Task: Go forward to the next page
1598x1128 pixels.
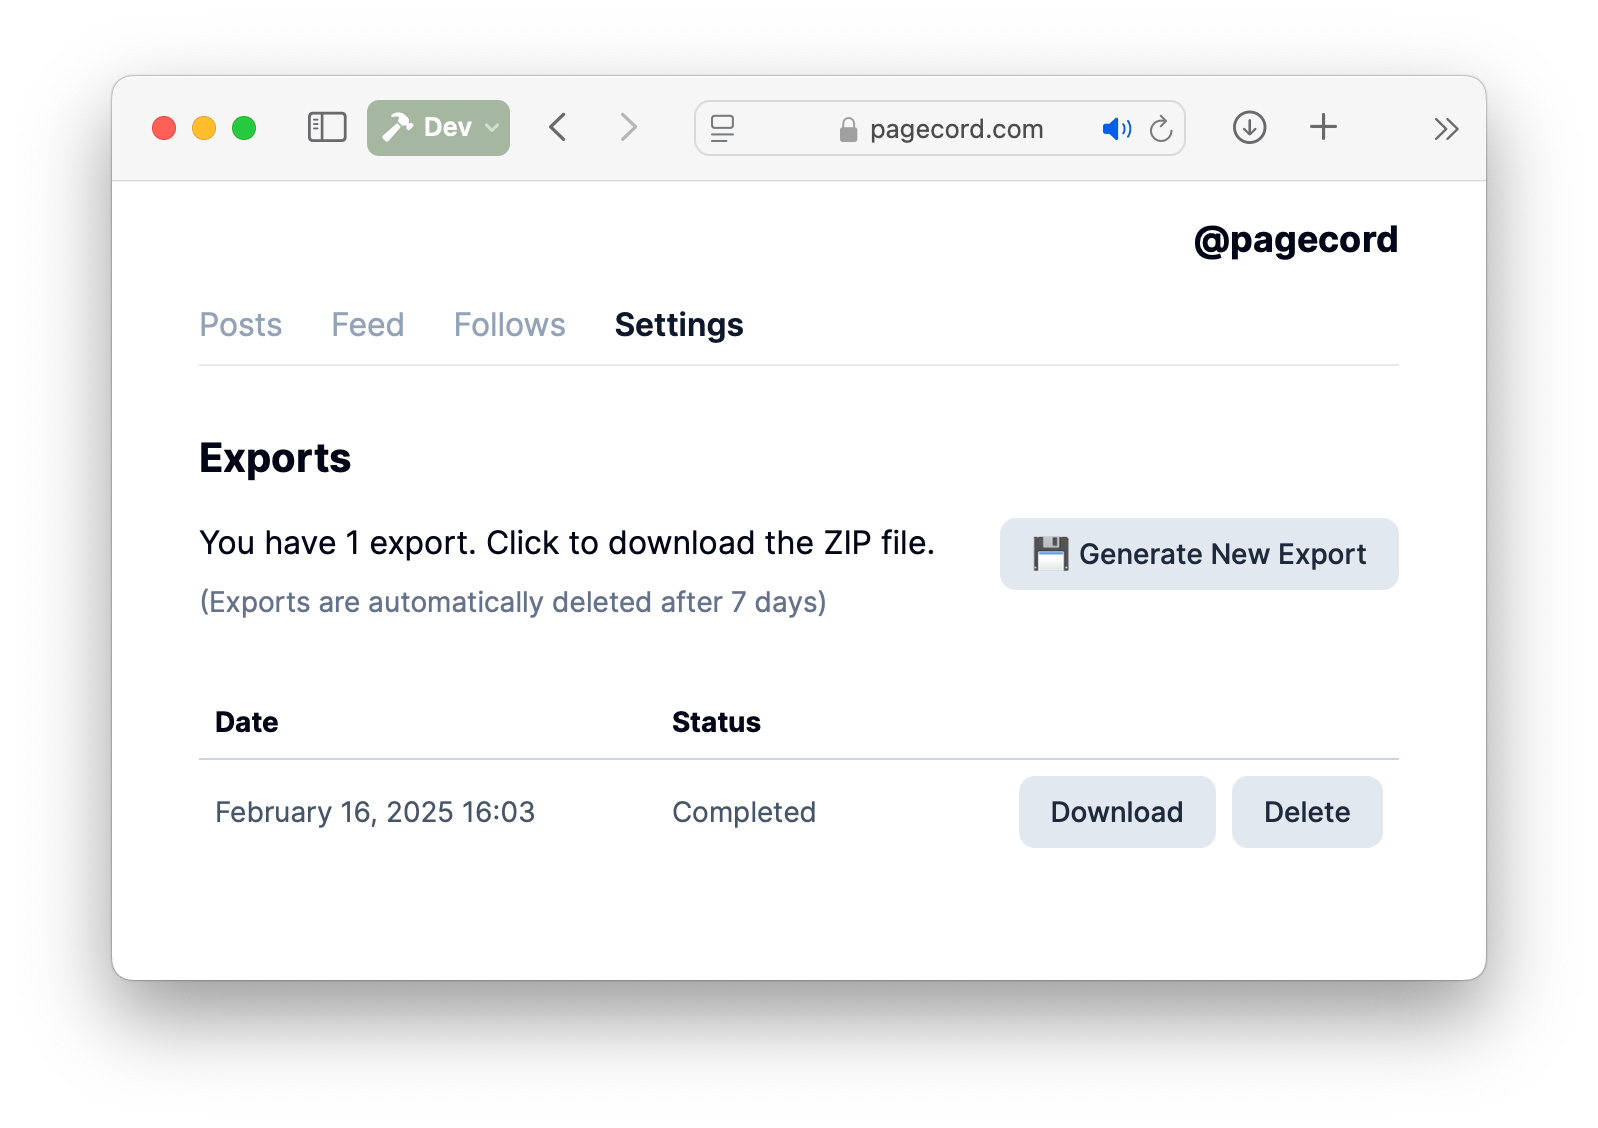Action: tap(628, 128)
